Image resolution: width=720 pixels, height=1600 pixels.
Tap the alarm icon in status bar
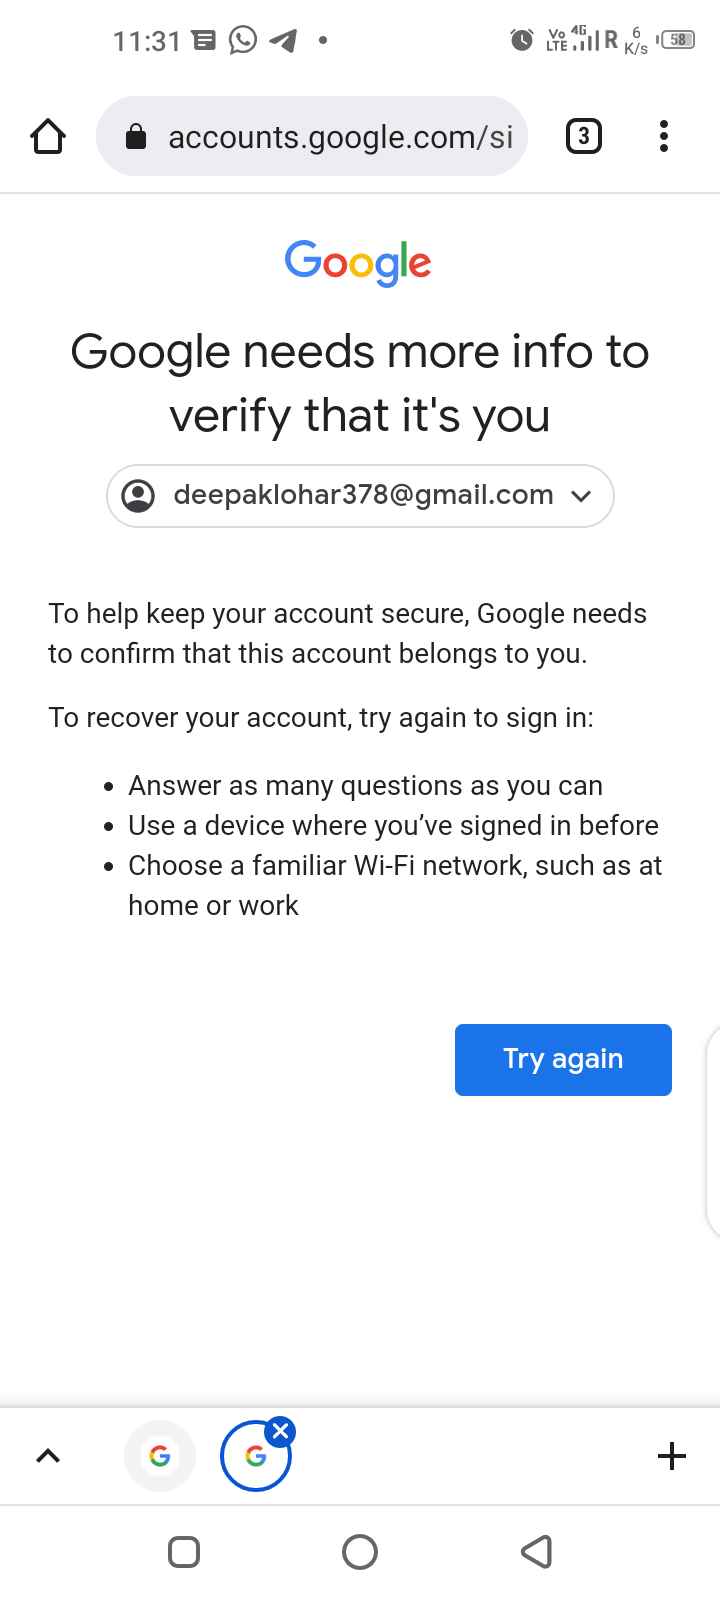(x=522, y=40)
